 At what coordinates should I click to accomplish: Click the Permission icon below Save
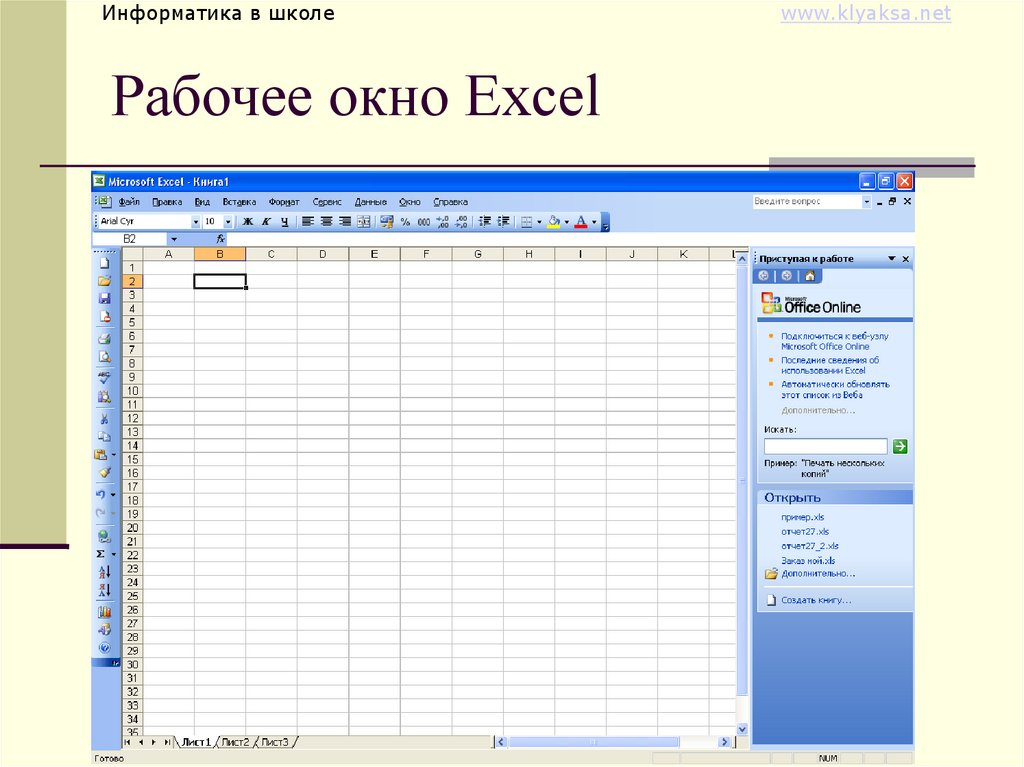(104, 317)
